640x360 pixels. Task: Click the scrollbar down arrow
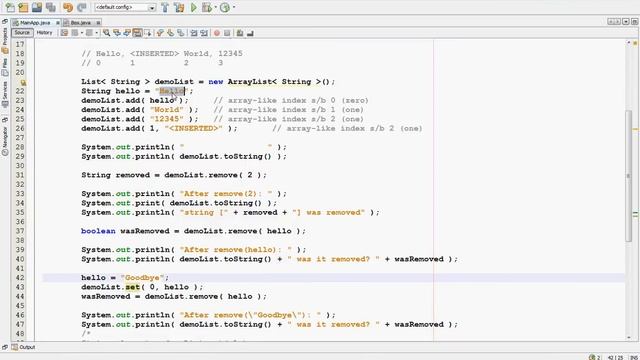tap(629, 337)
